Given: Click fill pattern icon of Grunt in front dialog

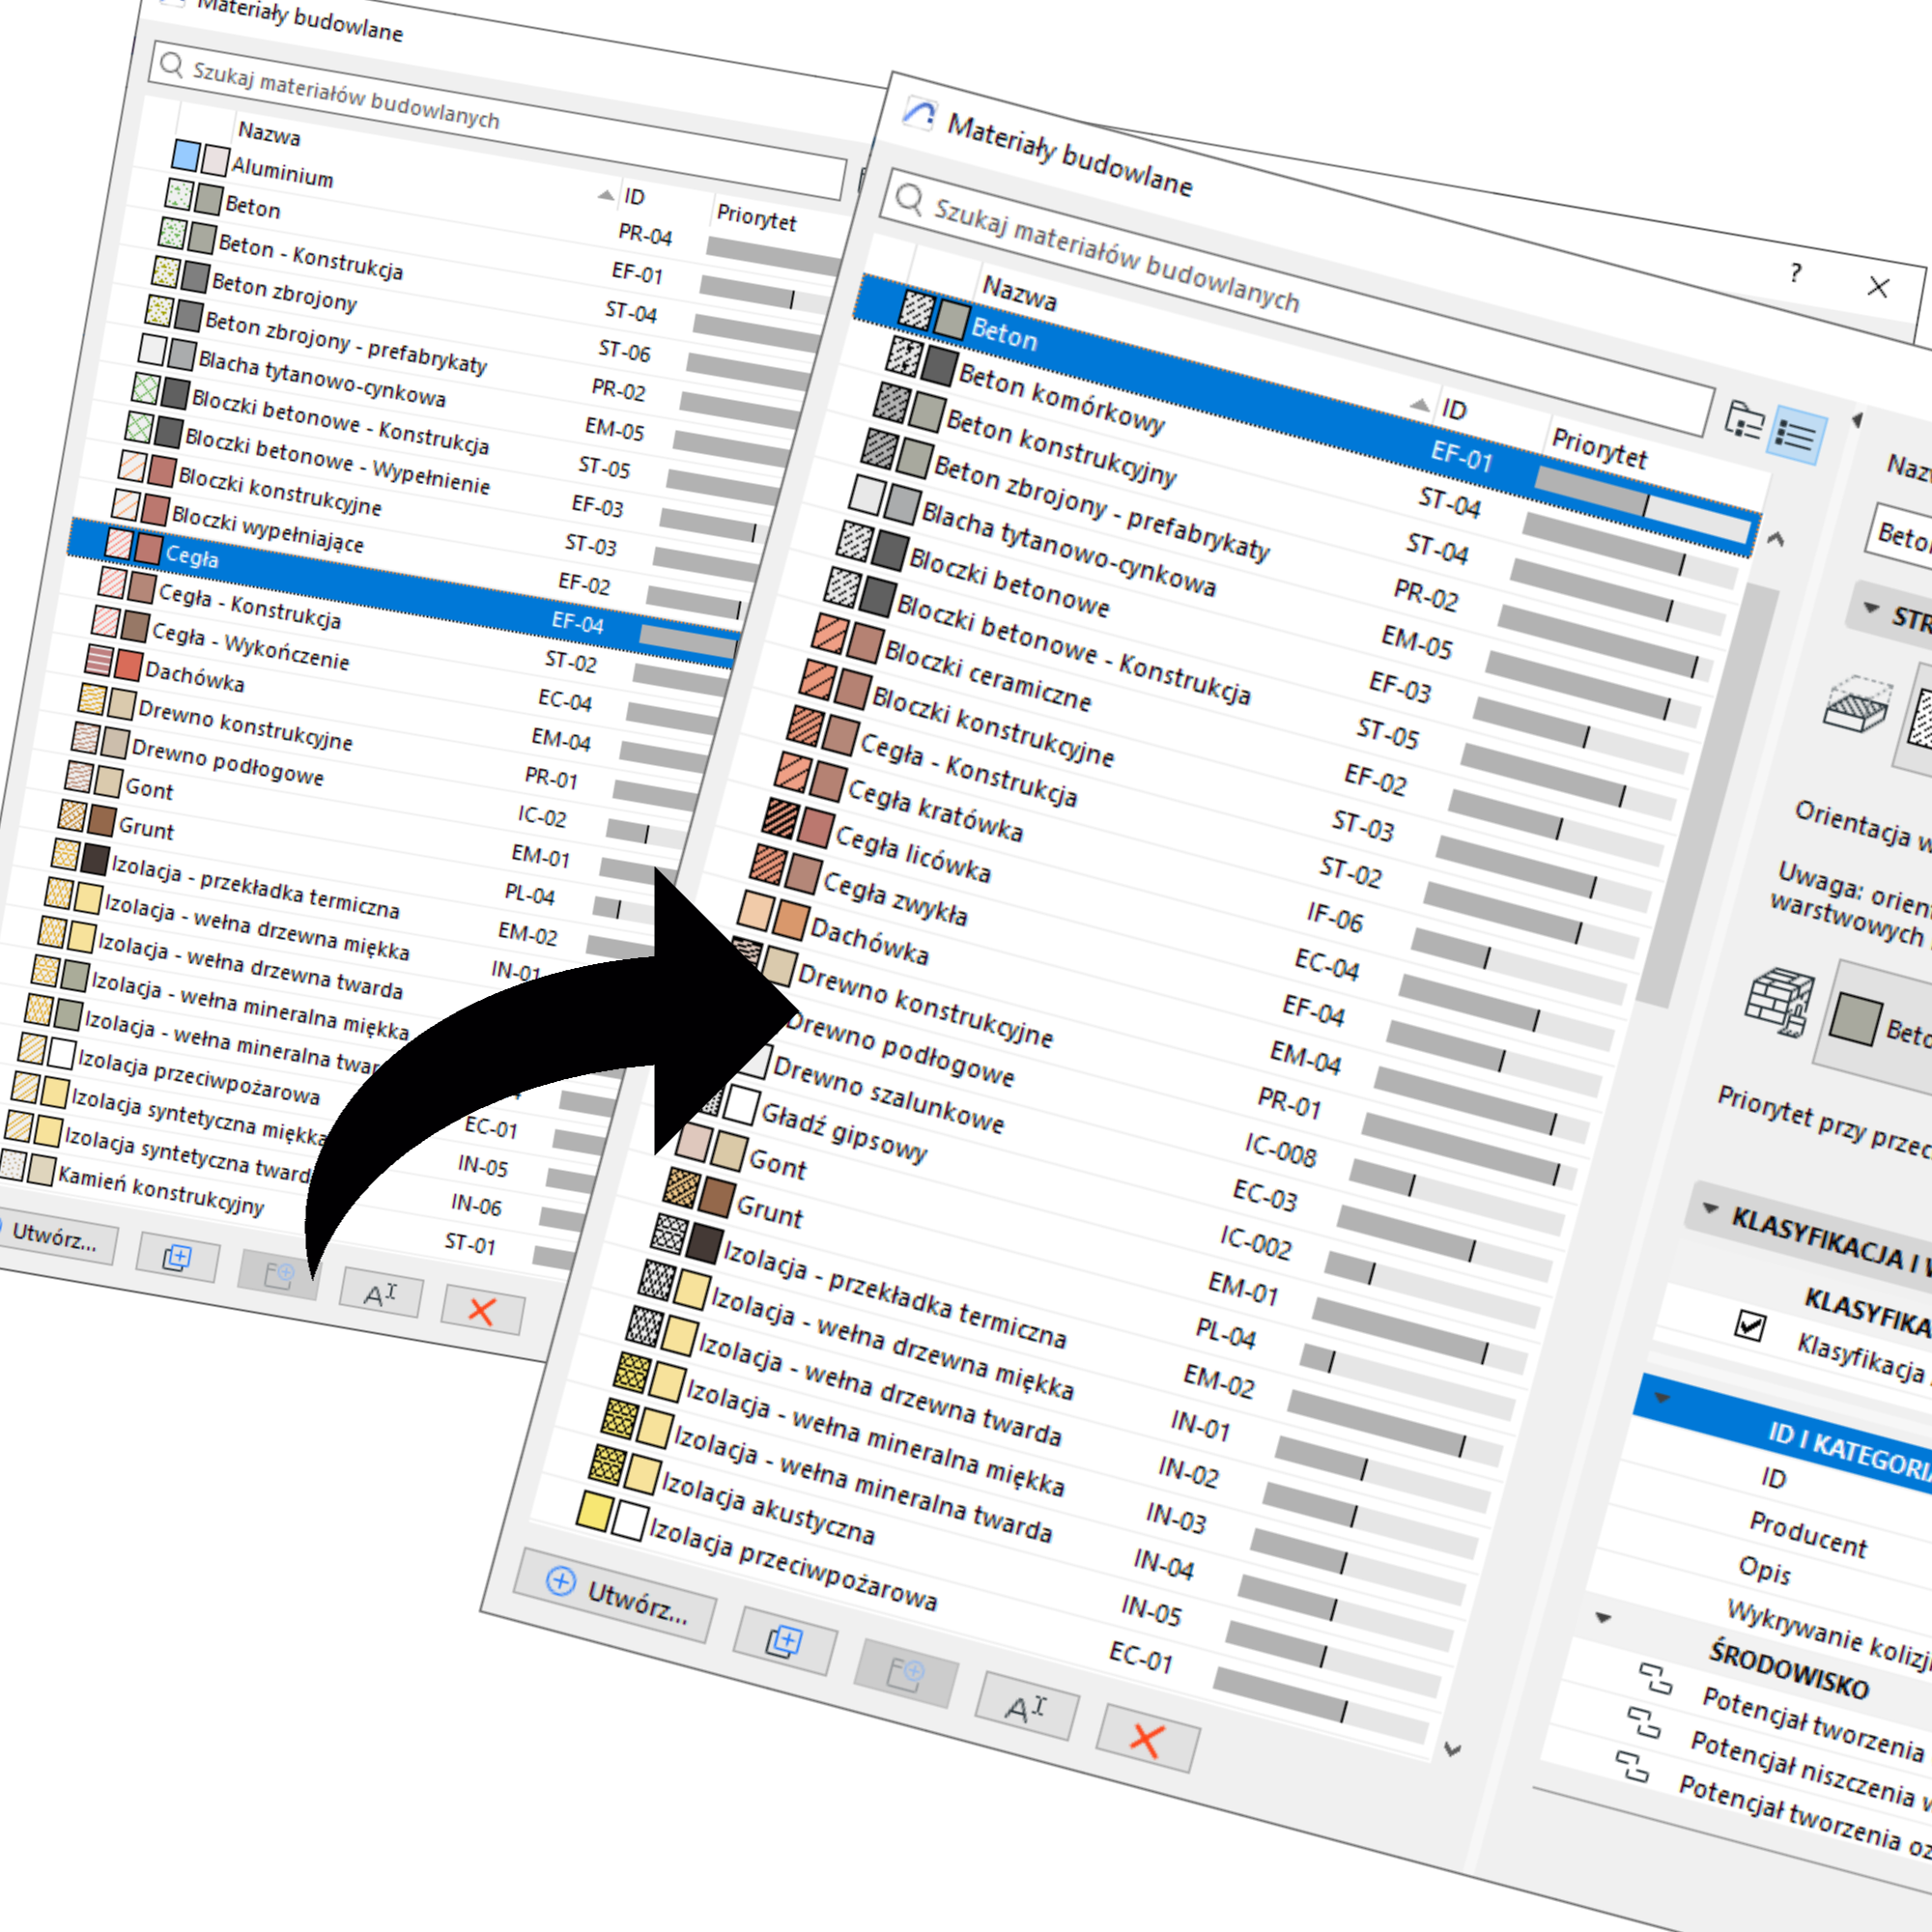Looking at the screenshot, I should tap(682, 1187).
